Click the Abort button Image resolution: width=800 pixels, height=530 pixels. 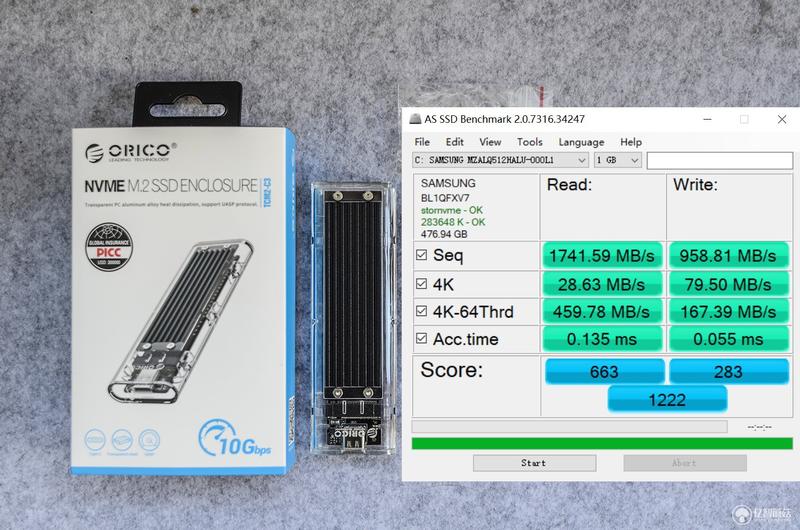tap(685, 463)
